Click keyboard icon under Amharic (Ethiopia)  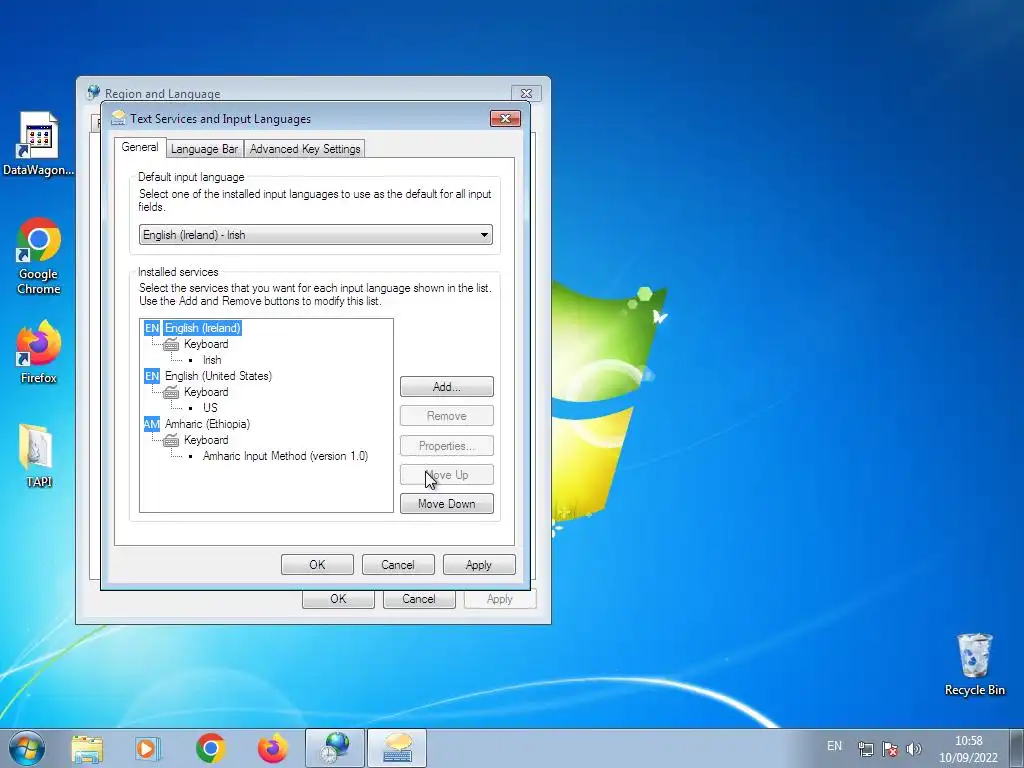click(x=171, y=441)
